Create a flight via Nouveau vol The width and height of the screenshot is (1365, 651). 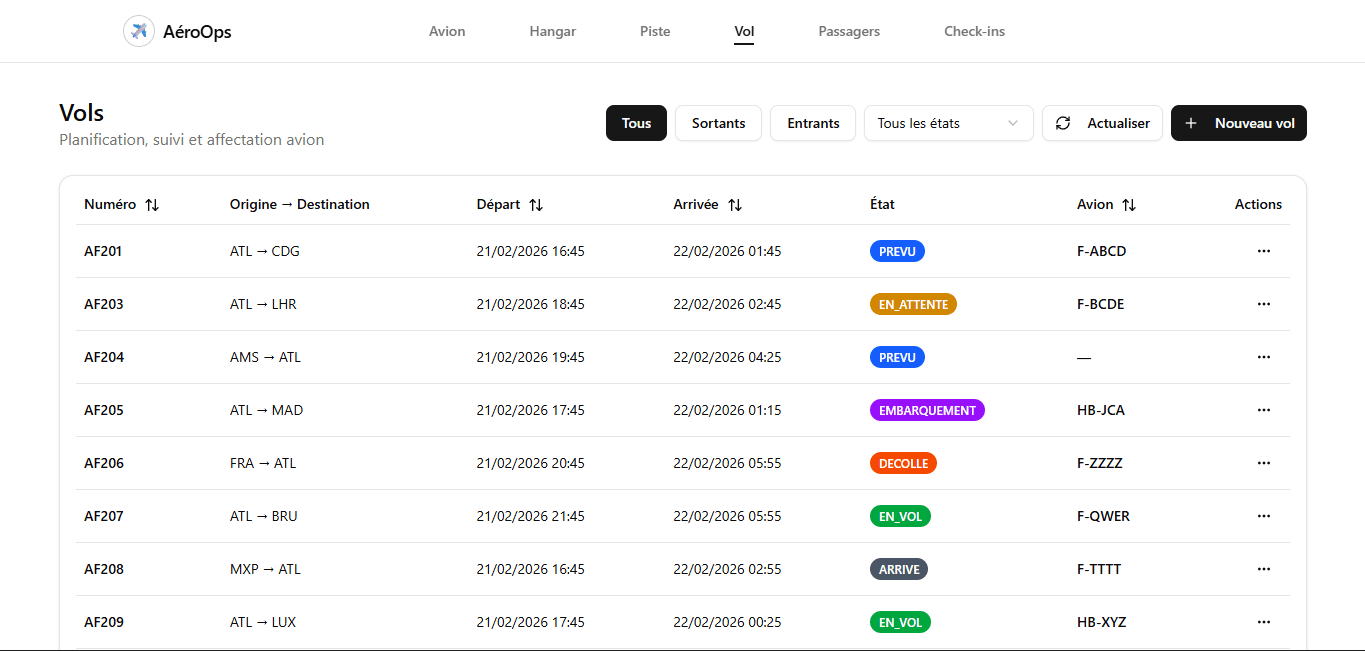pyautogui.click(x=1238, y=123)
